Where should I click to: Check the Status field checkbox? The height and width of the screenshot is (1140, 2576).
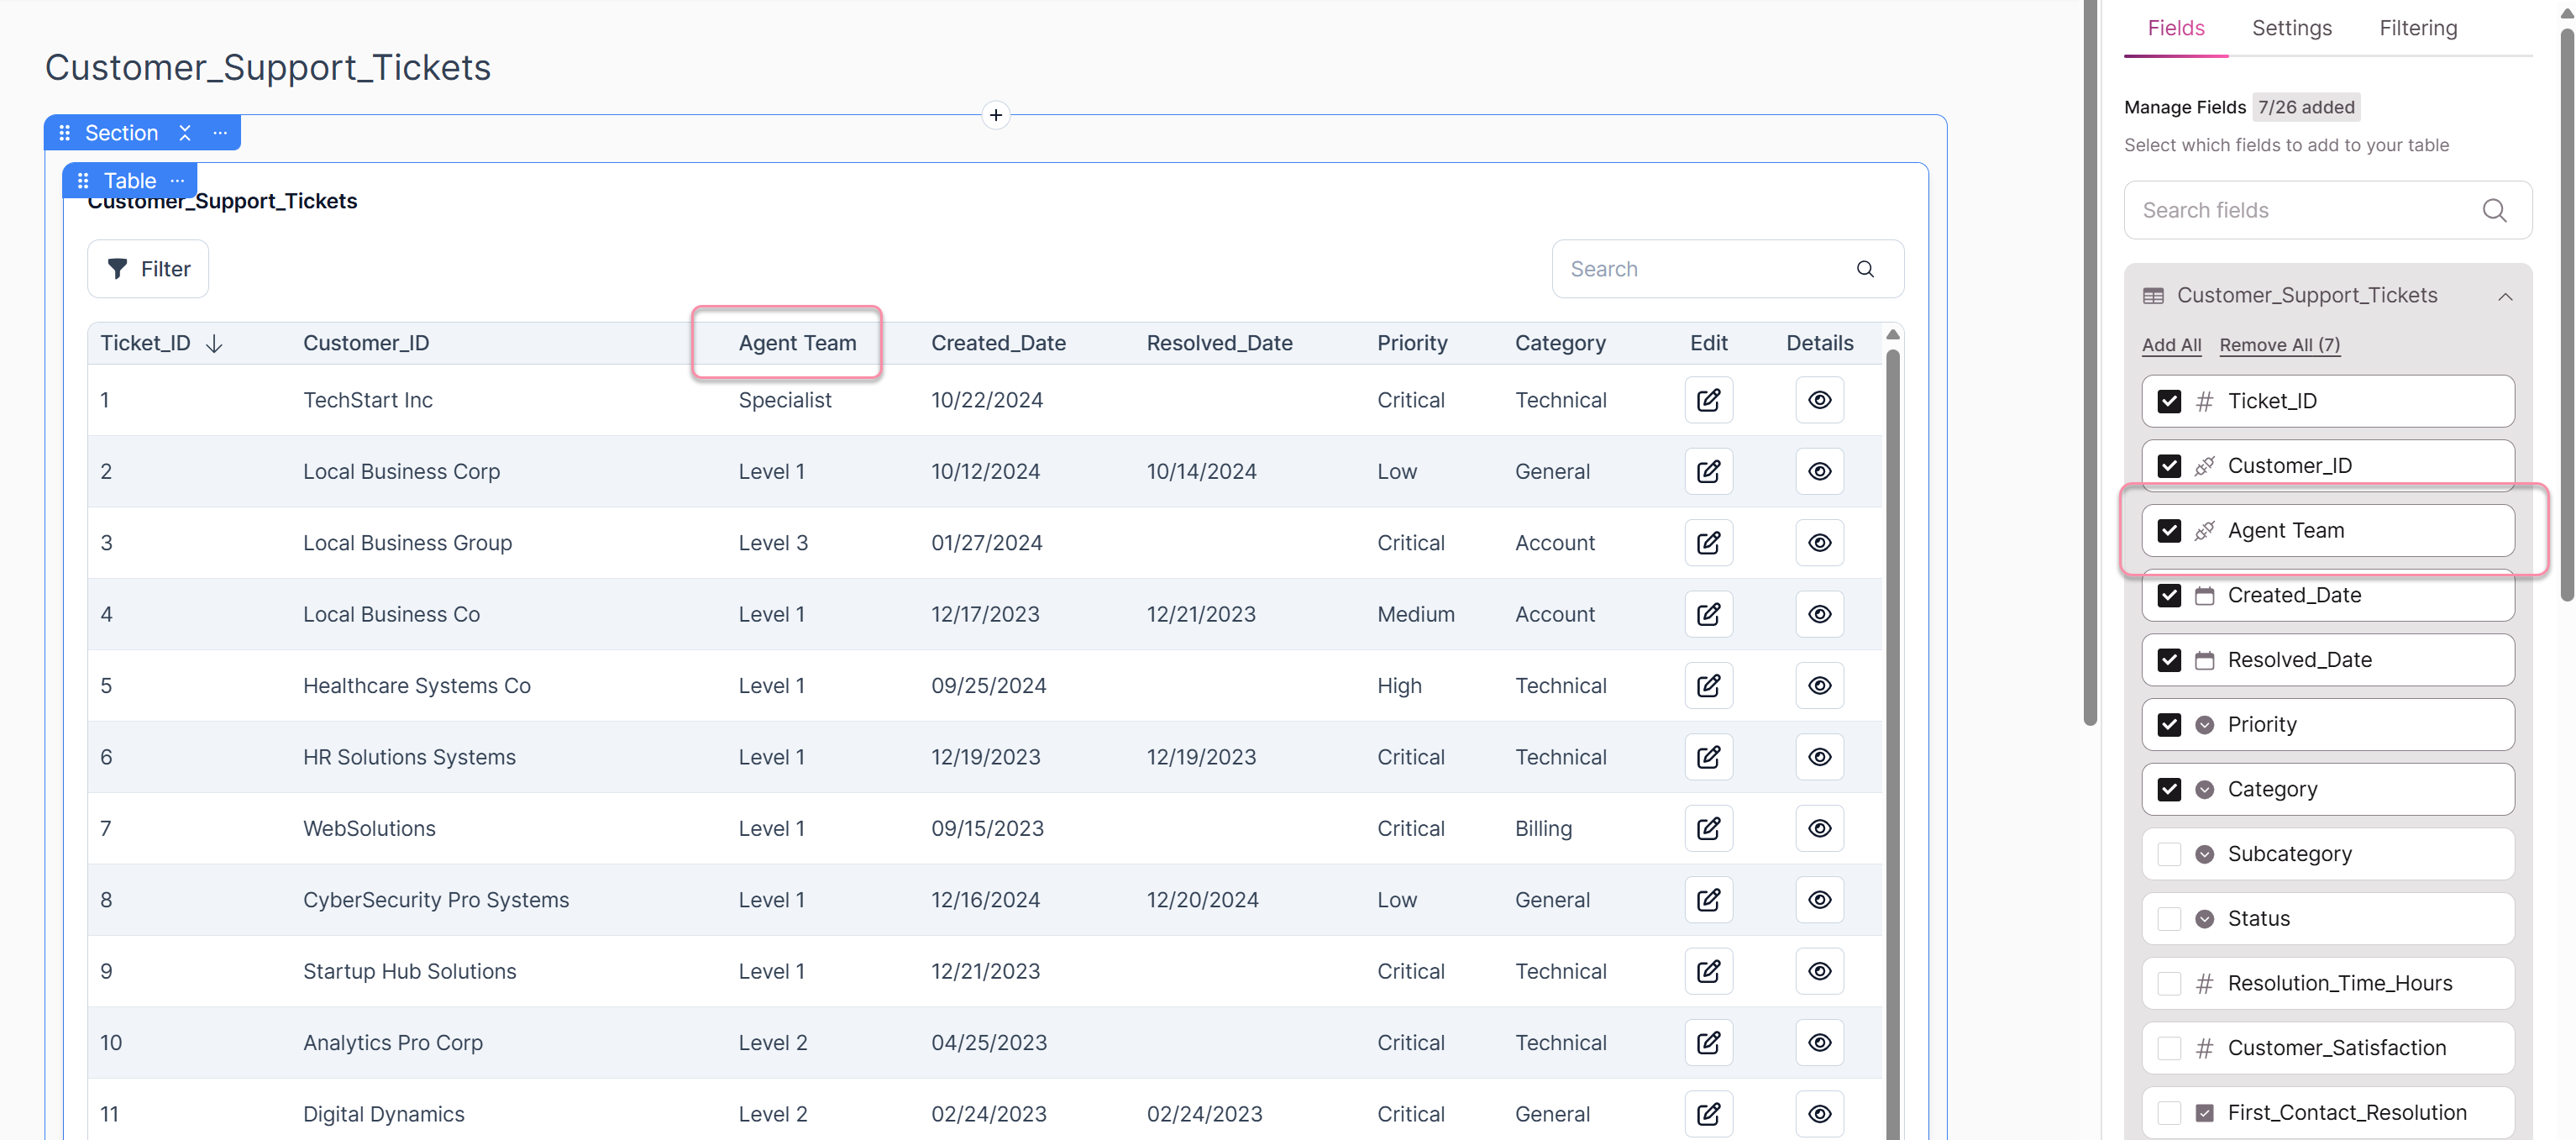[2169, 919]
